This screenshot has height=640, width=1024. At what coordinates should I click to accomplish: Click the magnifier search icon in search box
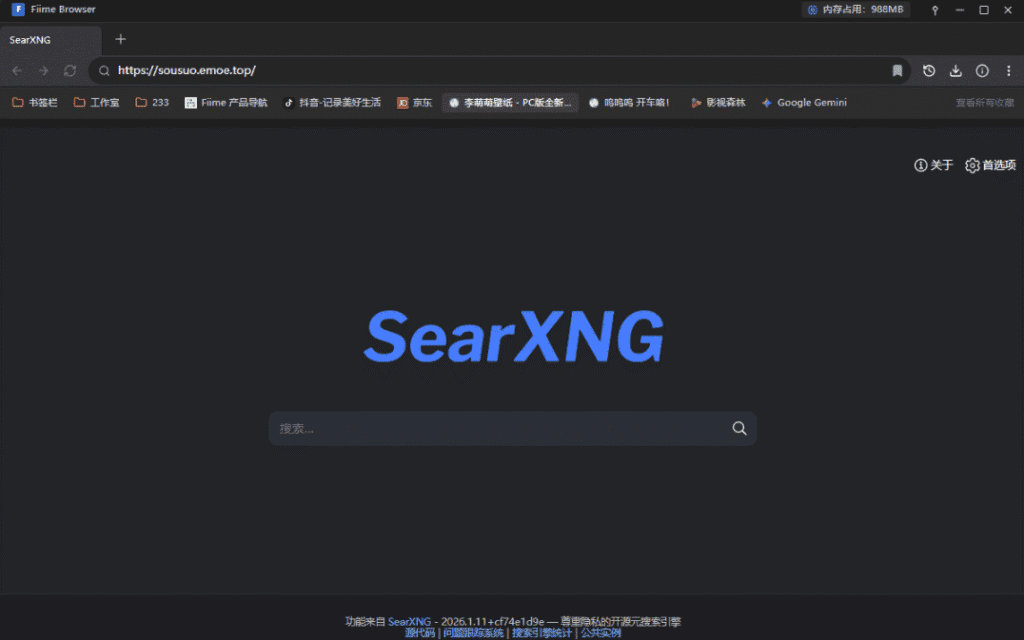pos(739,428)
